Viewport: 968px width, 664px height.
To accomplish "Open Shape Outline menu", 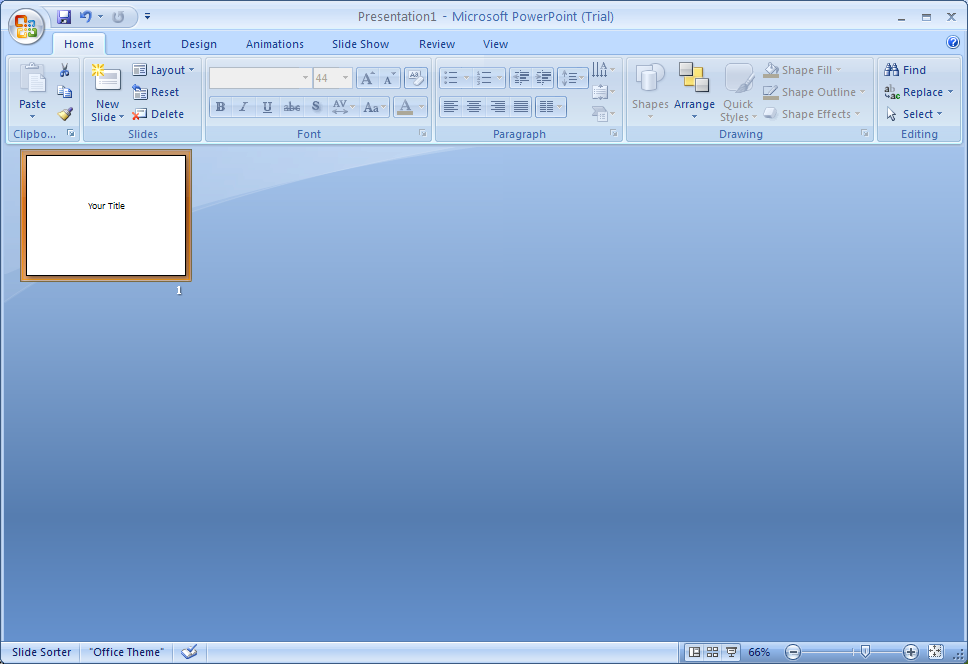I will [814, 92].
